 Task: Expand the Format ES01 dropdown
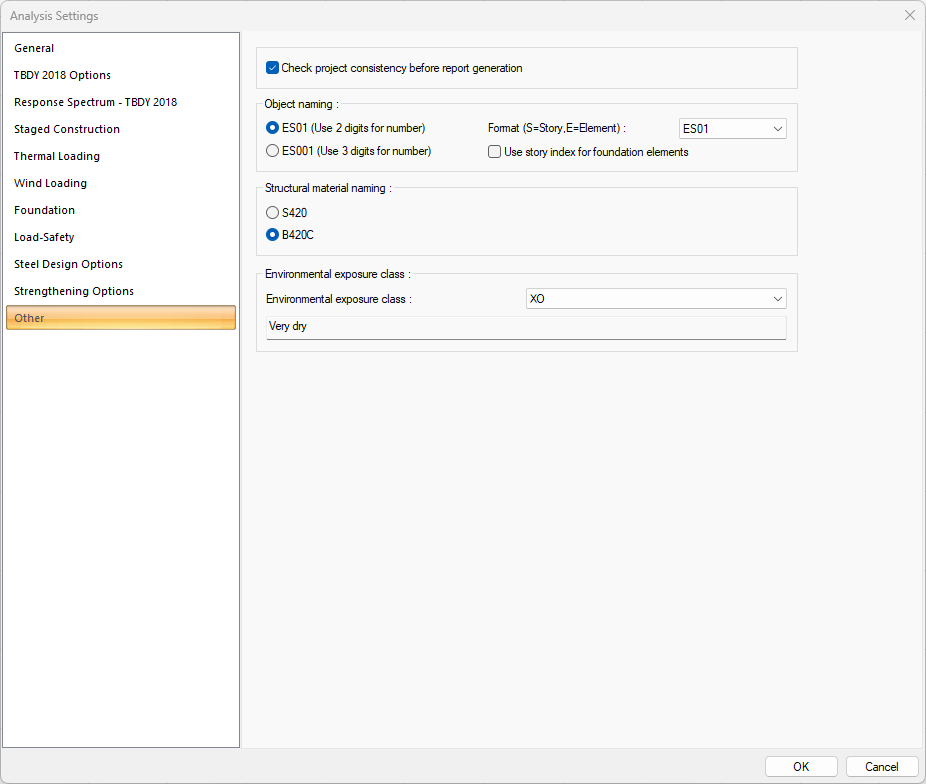pyautogui.click(x=732, y=128)
